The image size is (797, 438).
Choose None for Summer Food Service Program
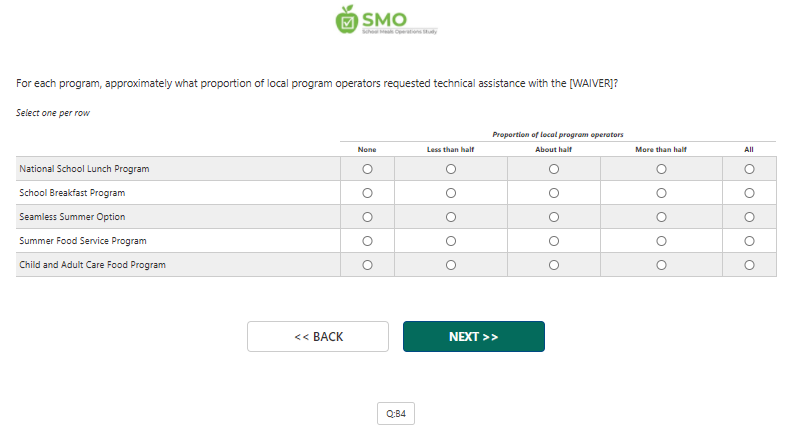click(x=367, y=241)
